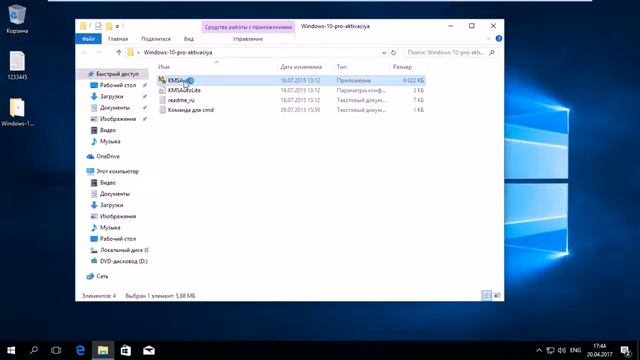This screenshot has width=640, height=360.
Task: Open Быстрый доступ in navigation pane
Action: coord(118,74)
